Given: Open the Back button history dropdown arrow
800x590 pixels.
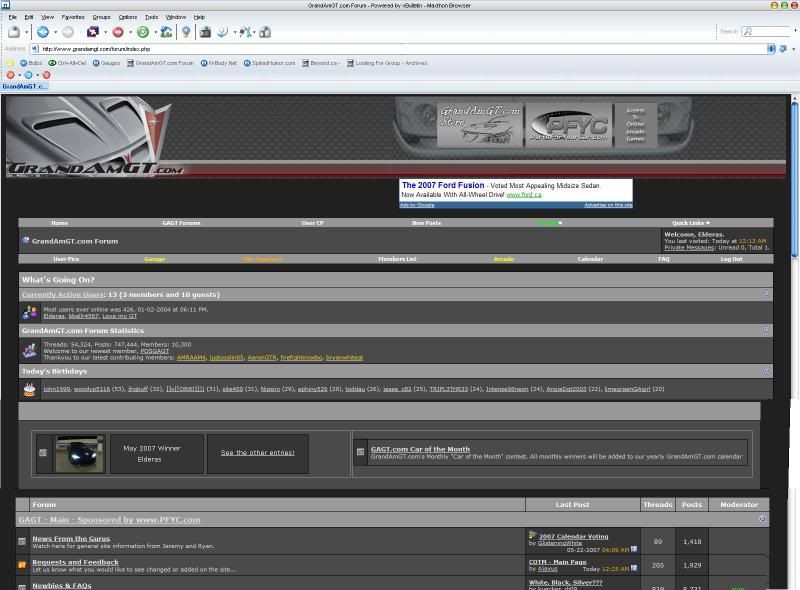Looking at the screenshot, I should (54, 32).
